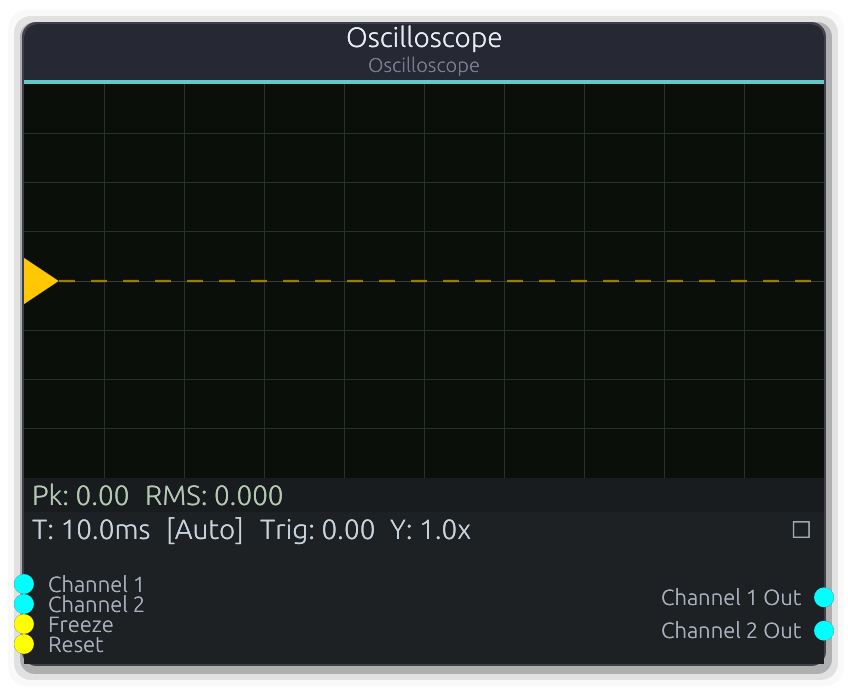Click the Oscilloscope subtitle text
This screenshot has height=688, width=848.
coord(423,66)
